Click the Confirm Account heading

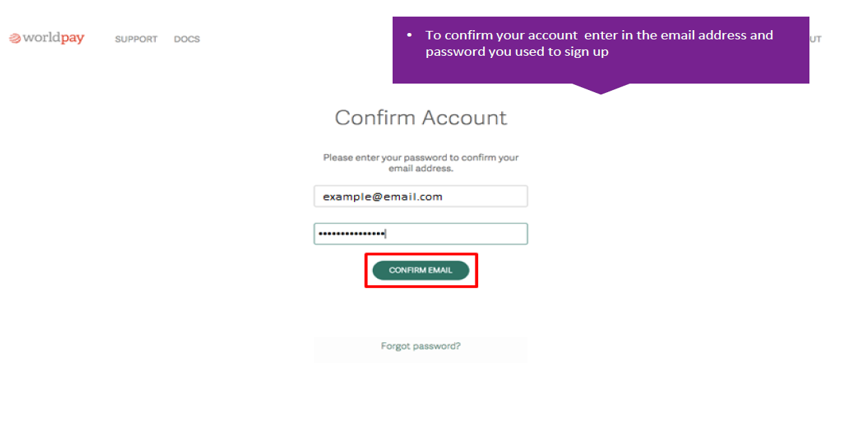point(421,117)
